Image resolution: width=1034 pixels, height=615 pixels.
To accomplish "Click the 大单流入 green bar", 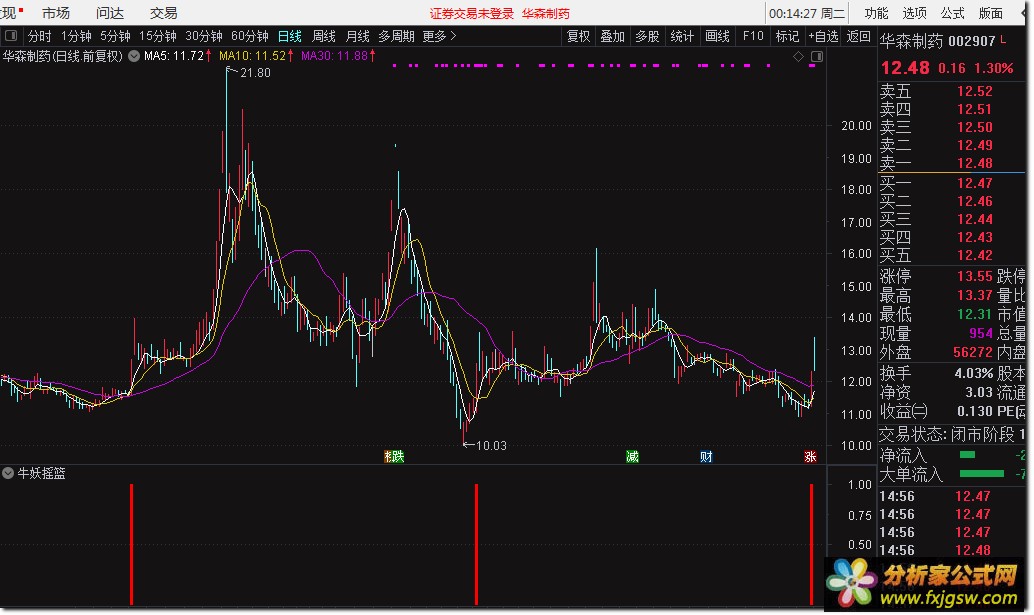I will click(x=982, y=473).
